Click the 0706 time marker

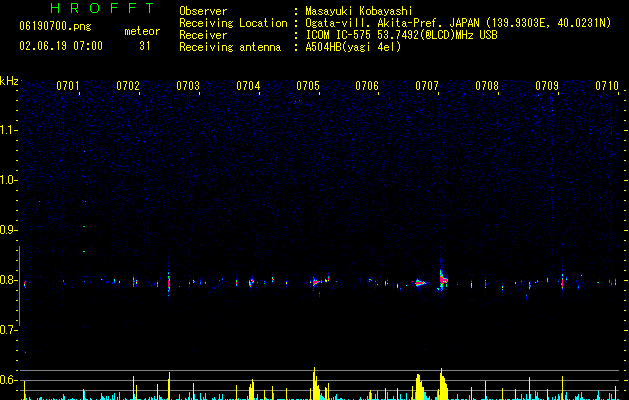coord(367,86)
